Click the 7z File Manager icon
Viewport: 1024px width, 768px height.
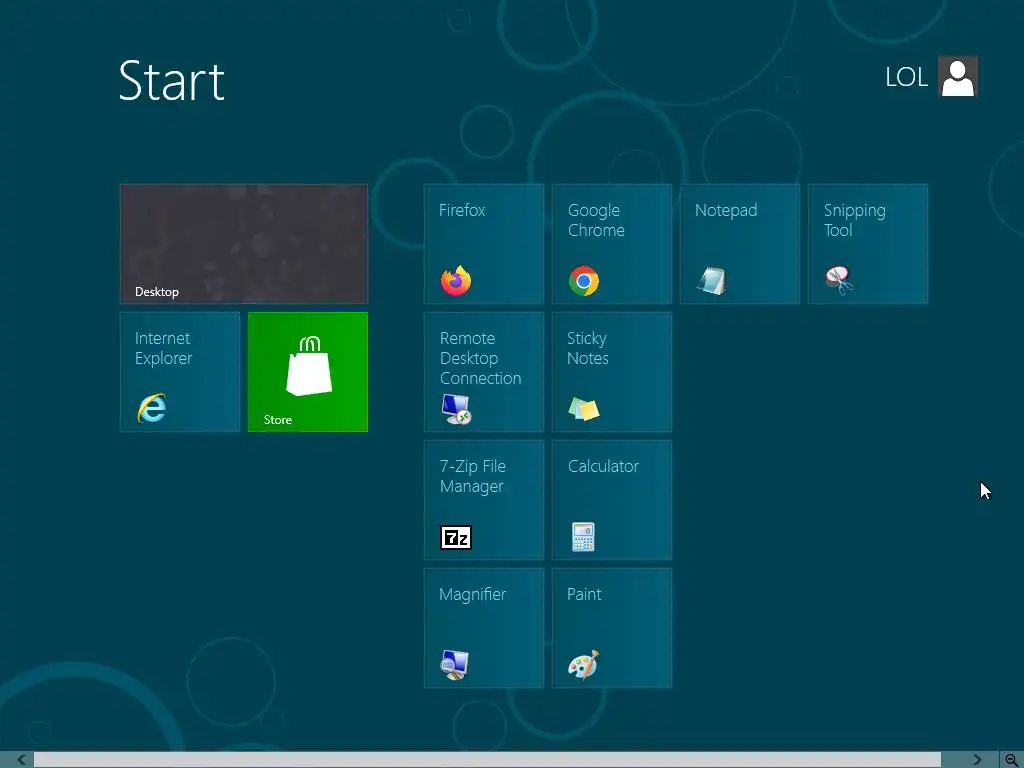pos(456,537)
